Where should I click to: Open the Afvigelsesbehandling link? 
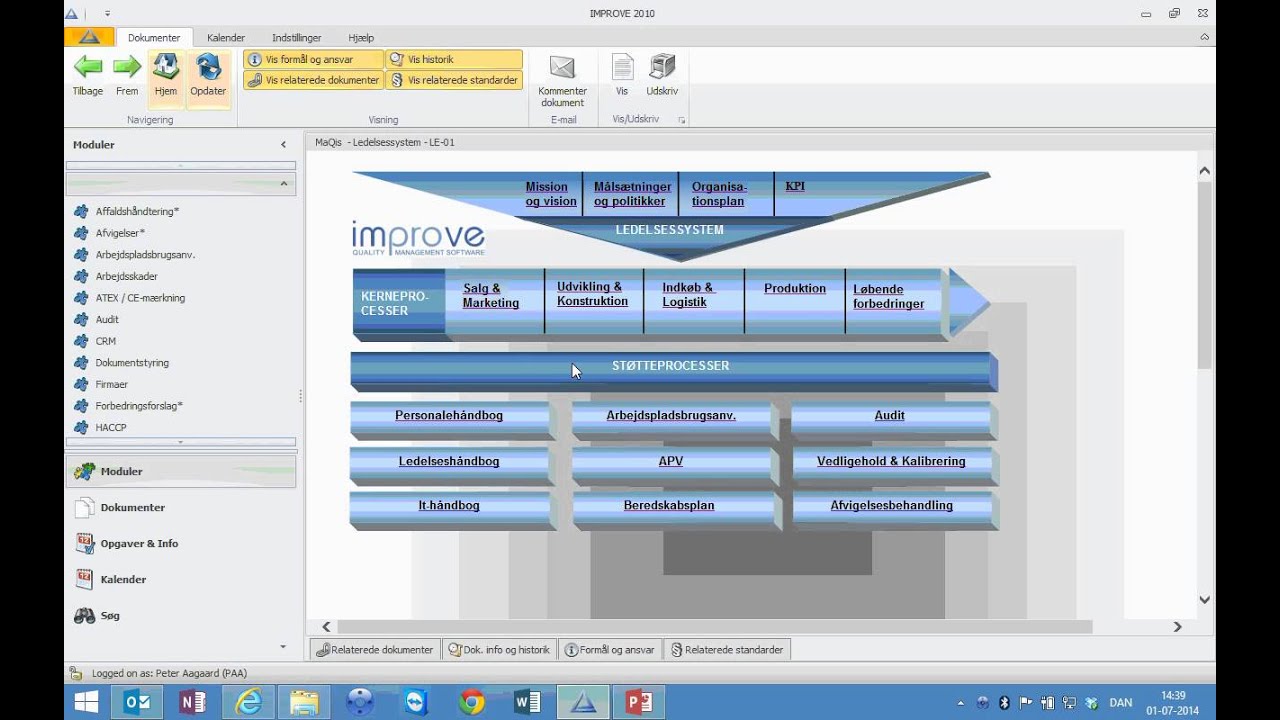click(x=891, y=505)
